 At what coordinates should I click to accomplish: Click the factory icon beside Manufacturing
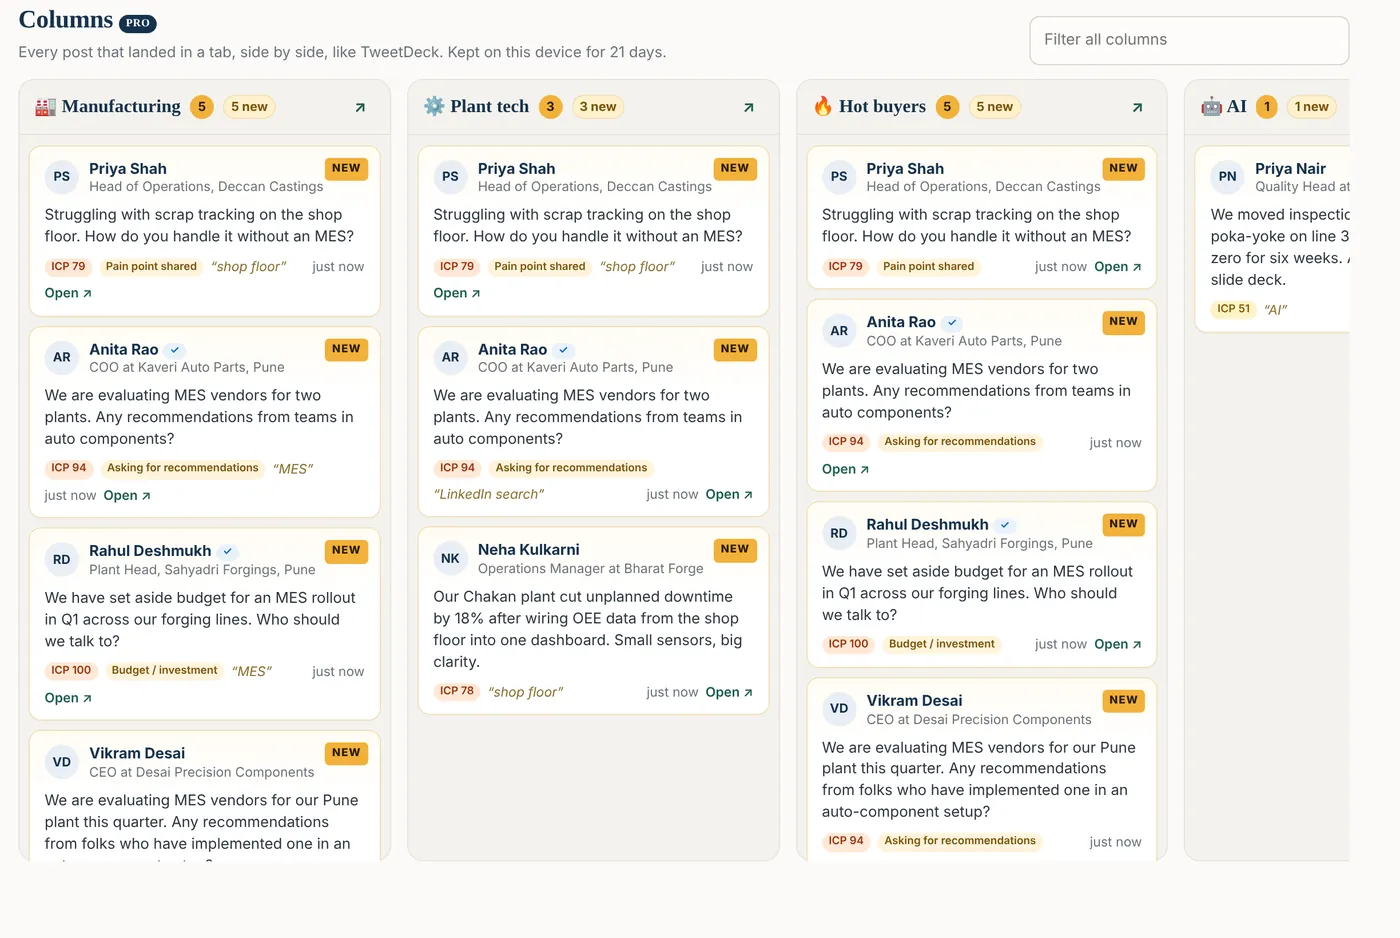(x=45, y=107)
